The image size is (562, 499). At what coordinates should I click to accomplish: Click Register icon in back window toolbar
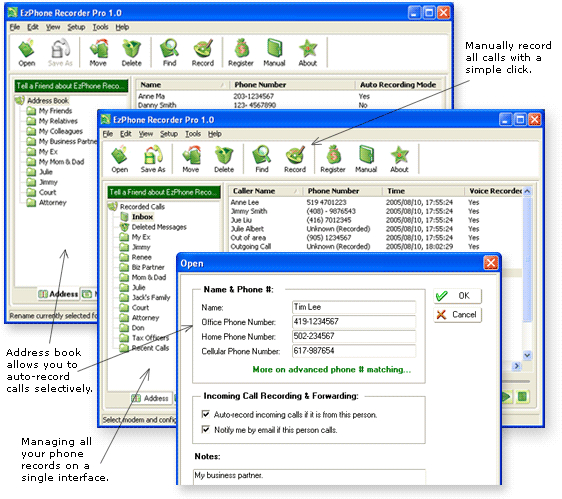(241, 53)
